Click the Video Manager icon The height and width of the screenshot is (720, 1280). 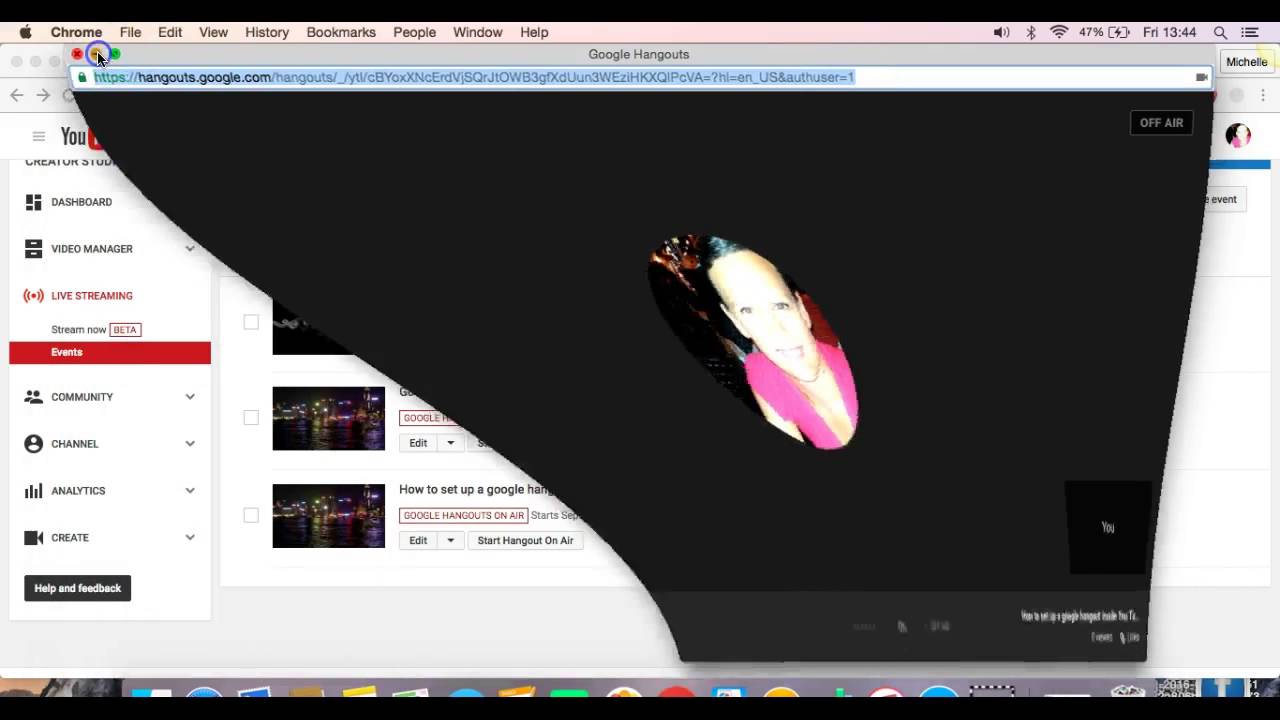[33, 249]
